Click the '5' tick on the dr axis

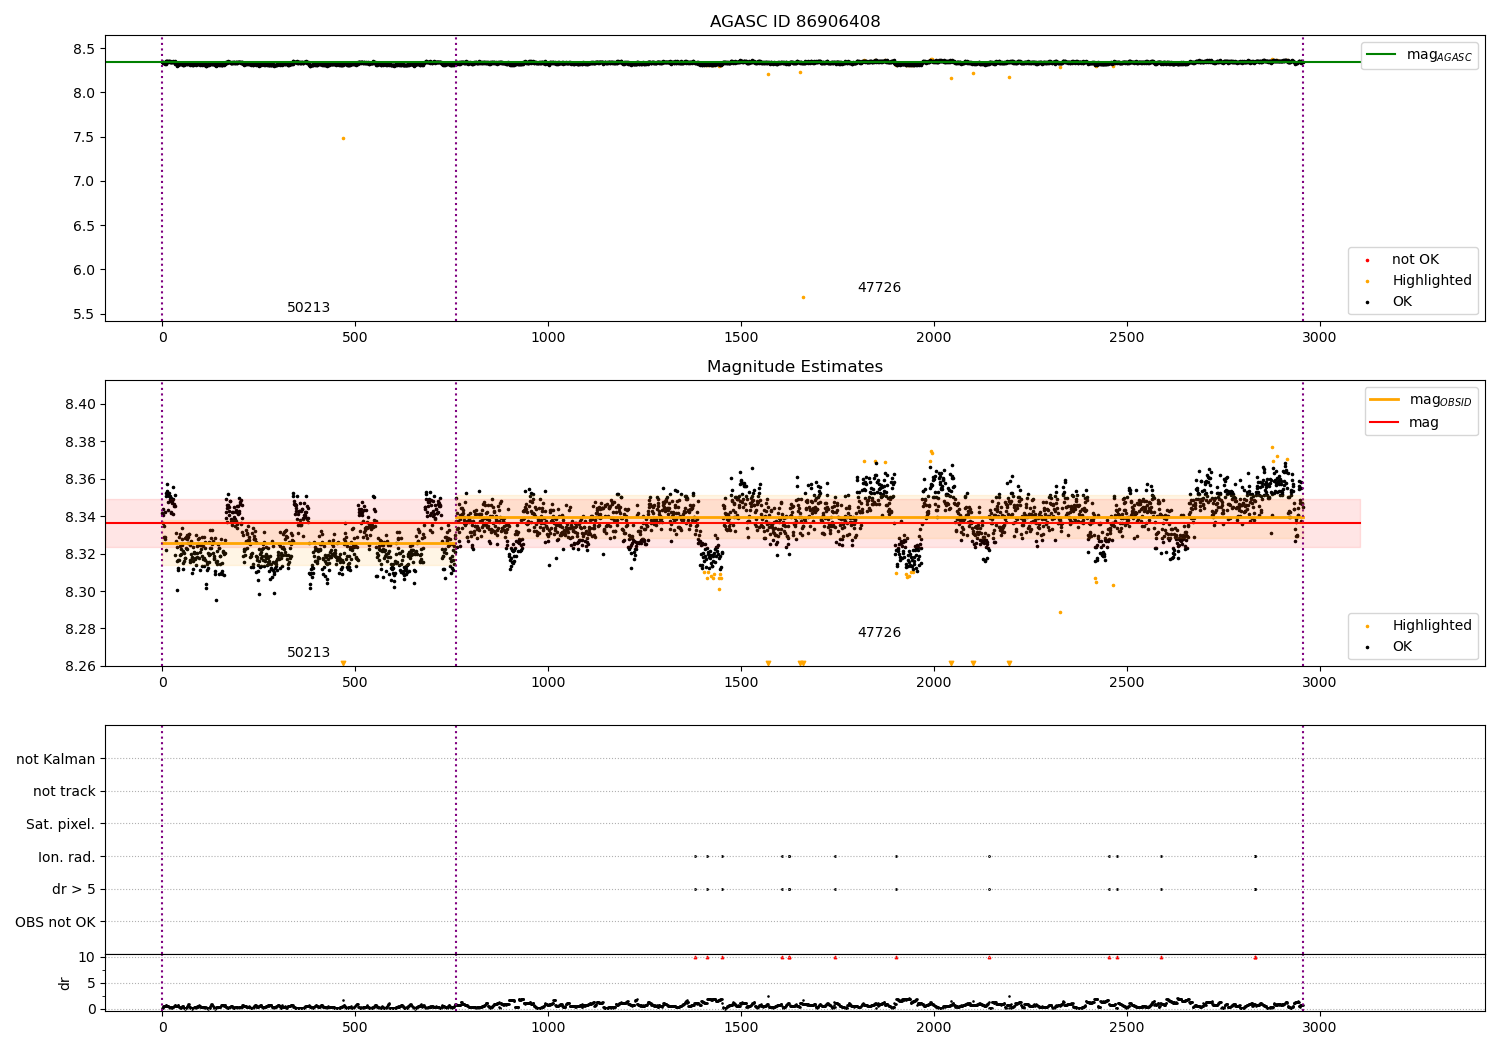tap(92, 984)
